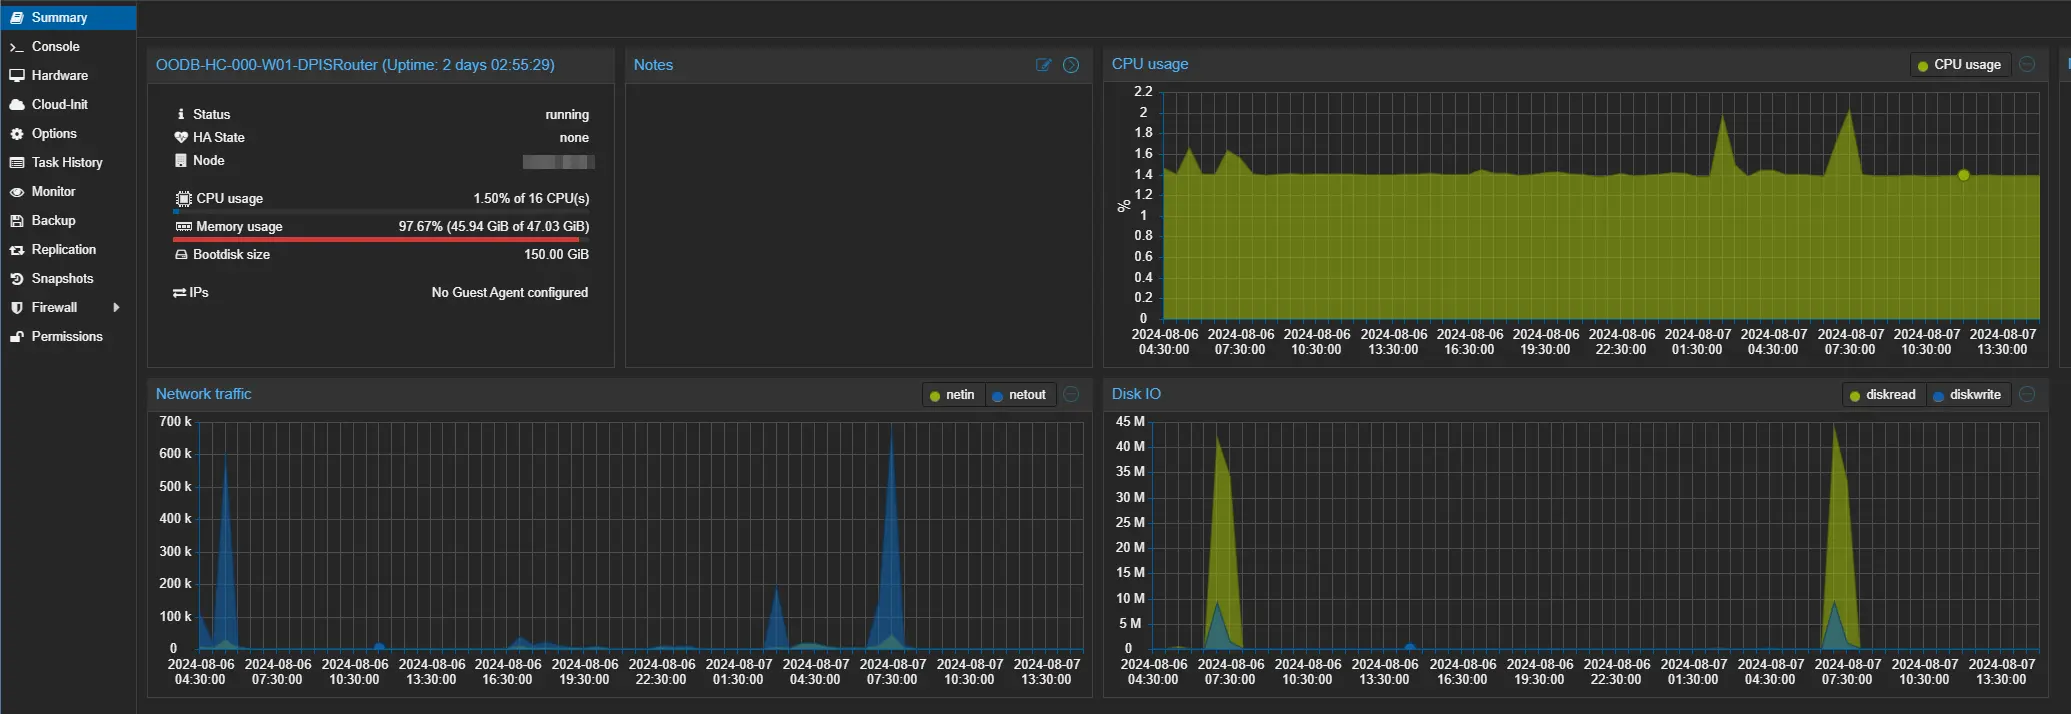Viewport: 2071px width, 714px height.
Task: Open Options using the gear icon
Action: point(16,134)
